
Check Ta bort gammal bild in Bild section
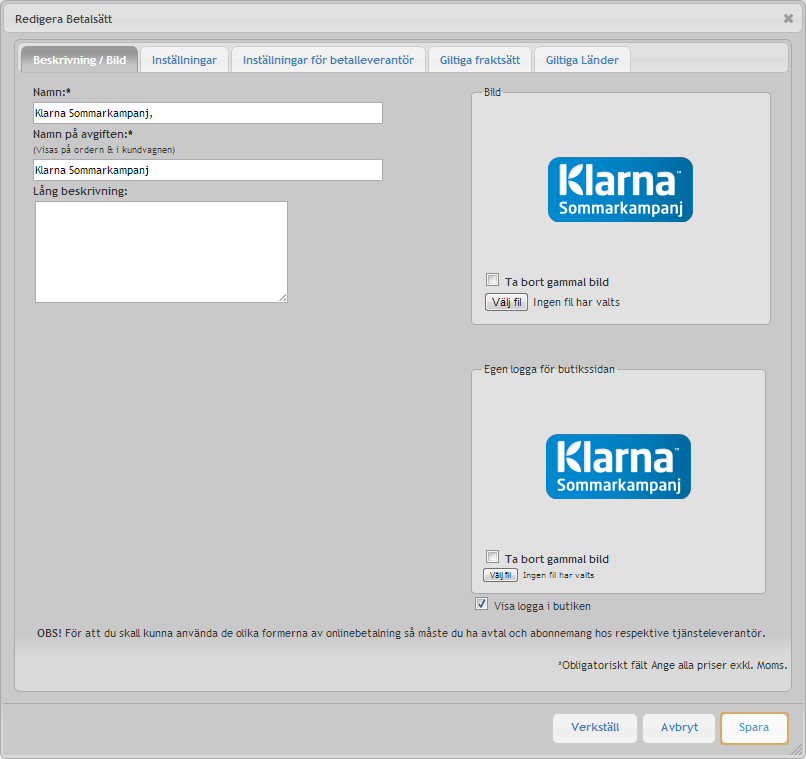coord(492,280)
